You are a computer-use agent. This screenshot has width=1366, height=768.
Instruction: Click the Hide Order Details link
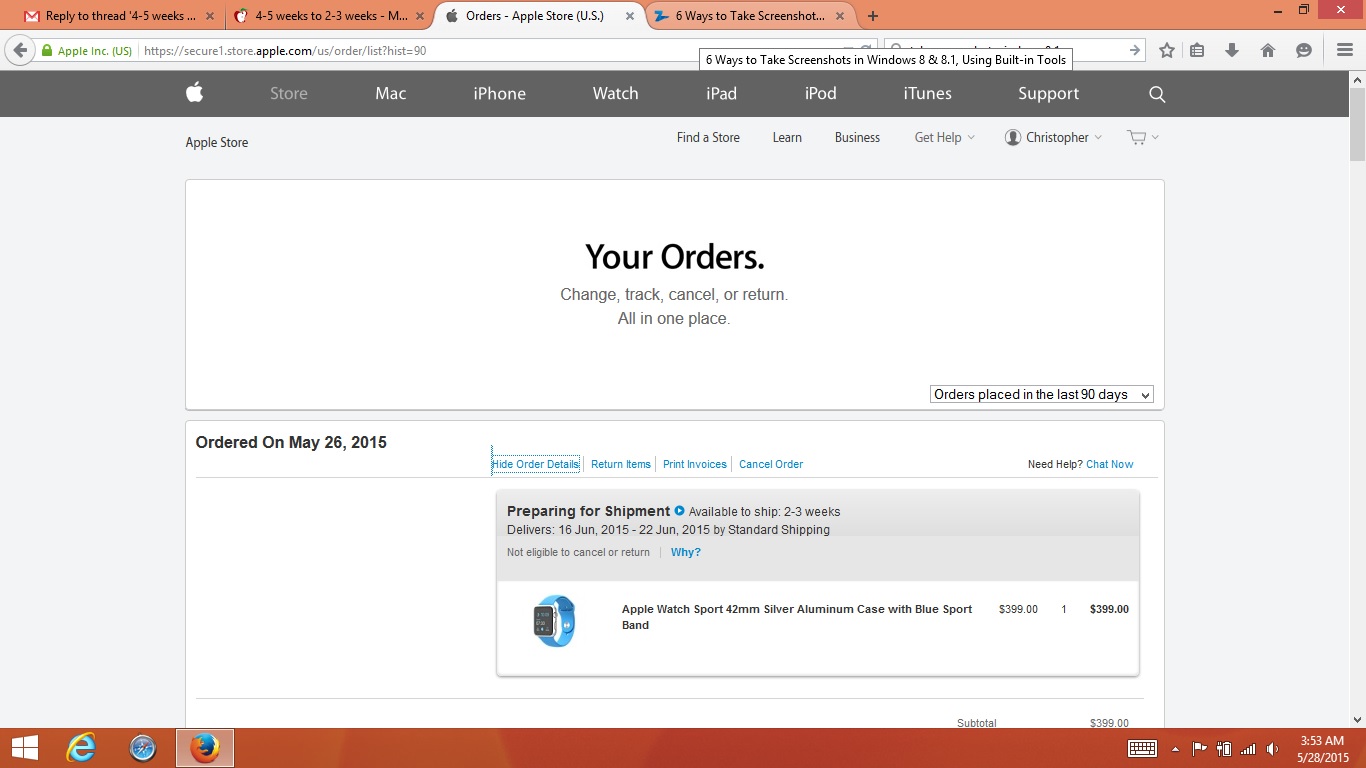[535, 464]
